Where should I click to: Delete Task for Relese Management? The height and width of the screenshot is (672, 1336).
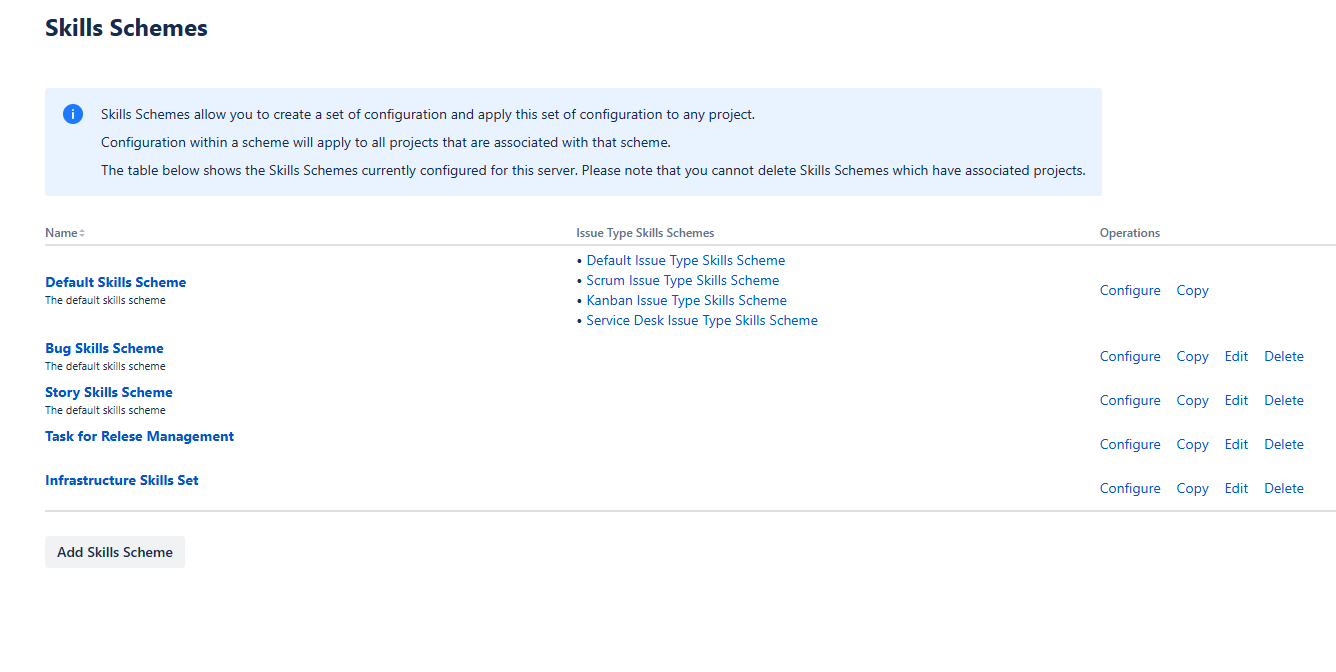point(1284,444)
